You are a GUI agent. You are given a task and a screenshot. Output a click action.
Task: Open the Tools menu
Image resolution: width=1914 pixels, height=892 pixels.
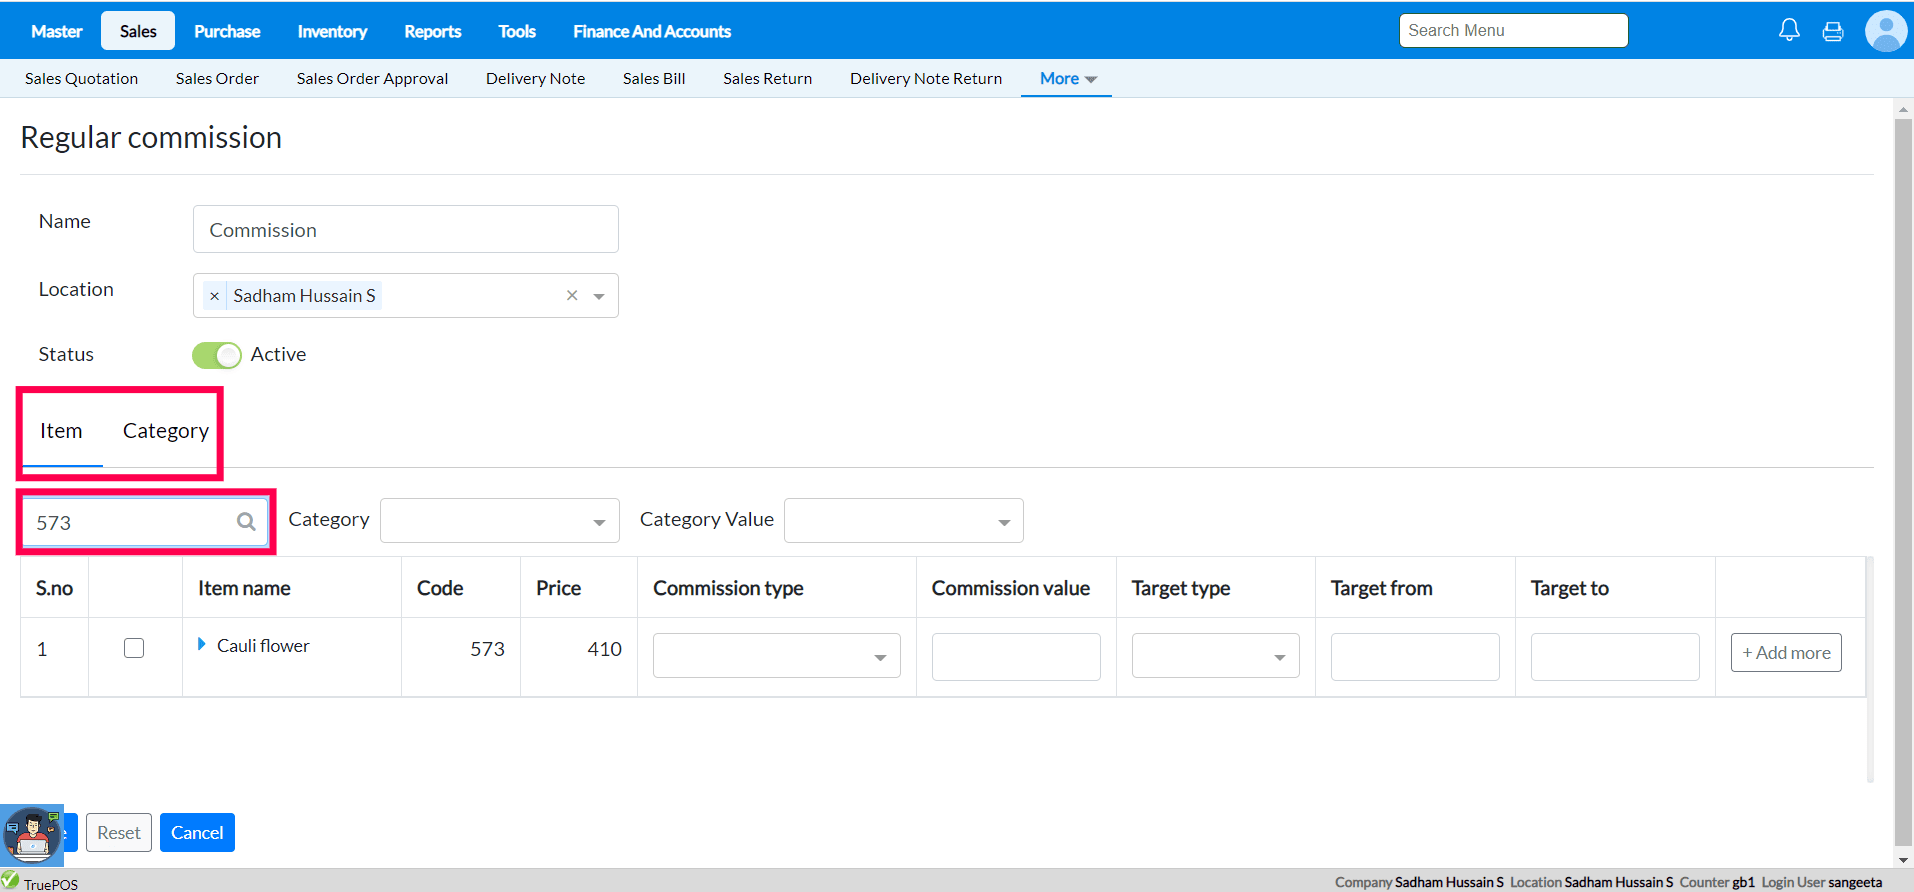pos(517,31)
